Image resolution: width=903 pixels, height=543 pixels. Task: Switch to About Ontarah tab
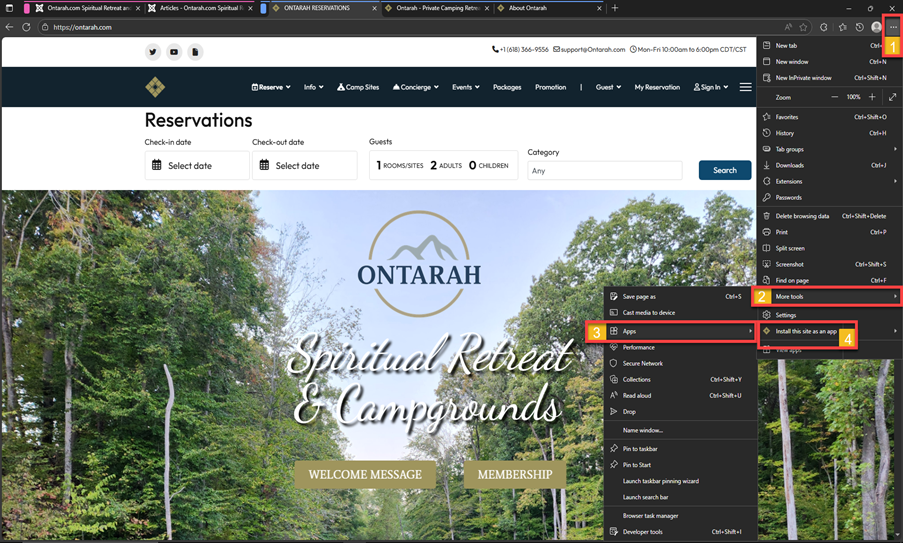pos(549,8)
